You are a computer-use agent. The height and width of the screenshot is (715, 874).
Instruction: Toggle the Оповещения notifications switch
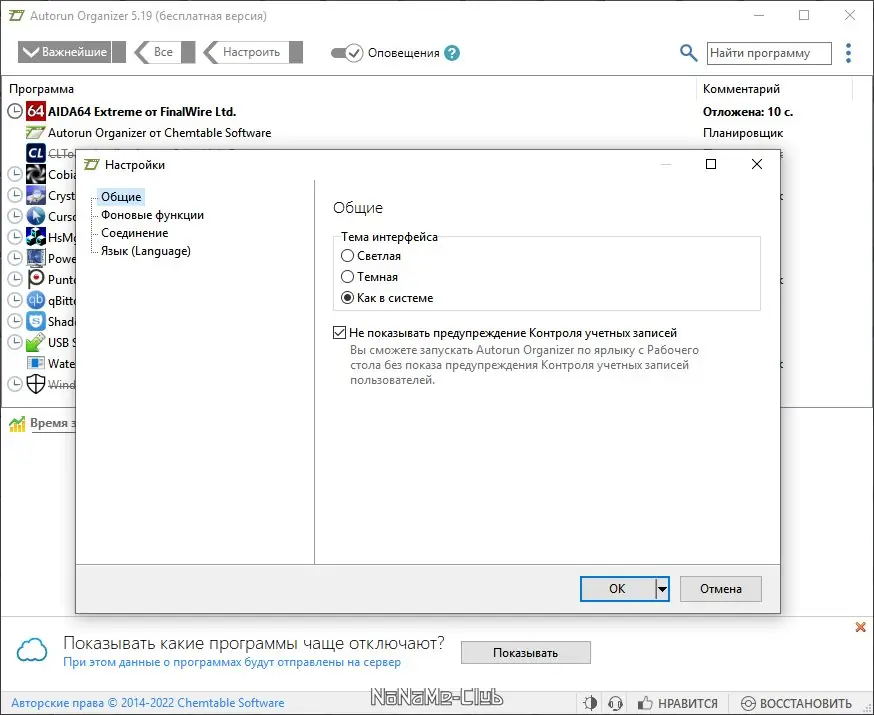coord(347,53)
